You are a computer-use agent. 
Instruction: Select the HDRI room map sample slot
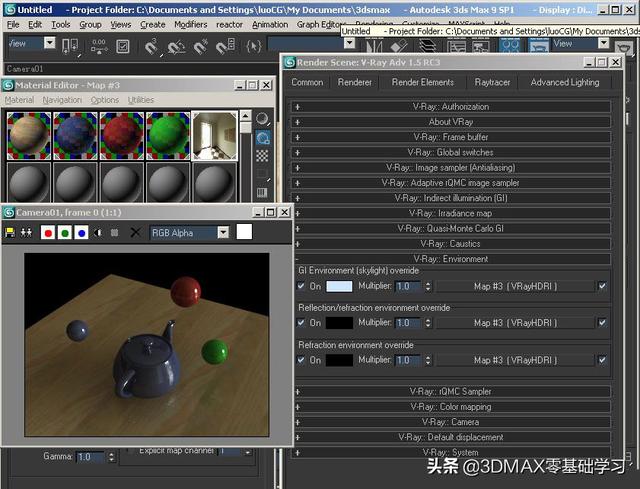tap(215, 136)
